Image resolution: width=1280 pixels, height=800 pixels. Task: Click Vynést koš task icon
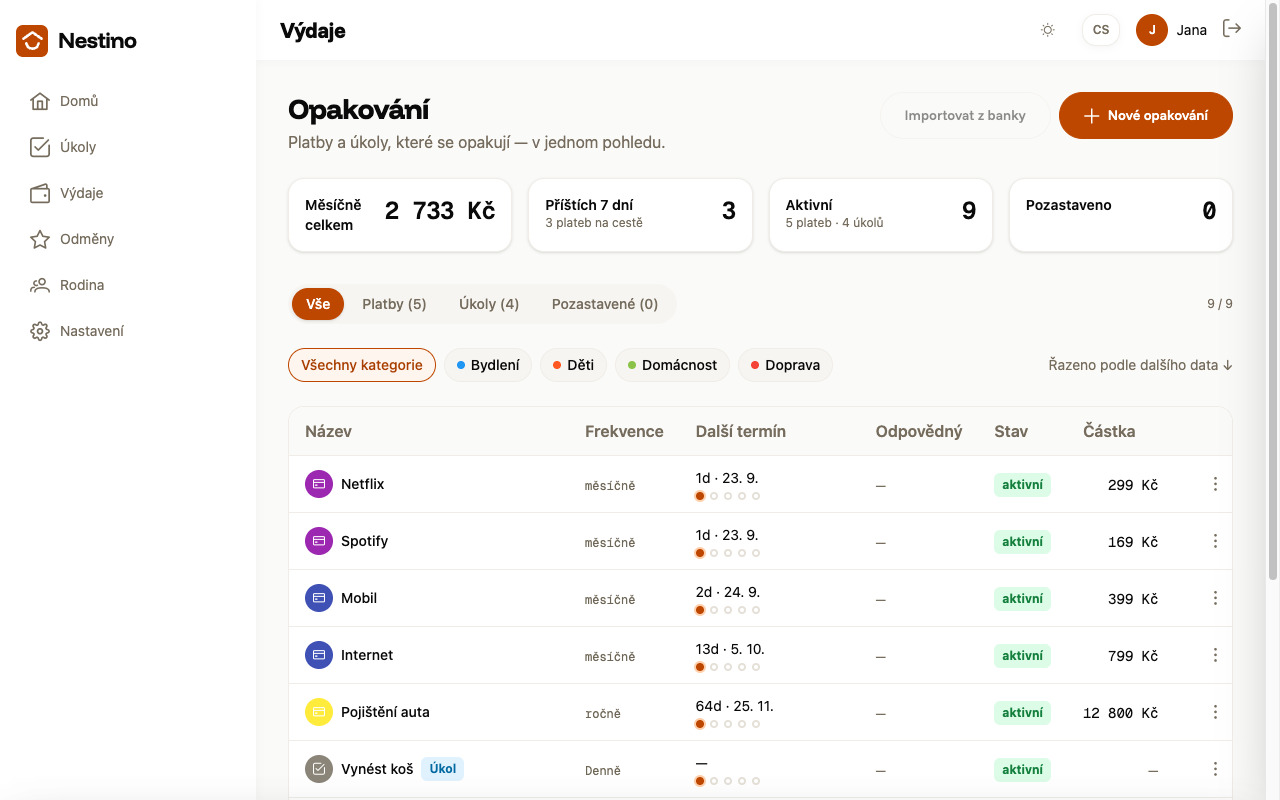click(319, 769)
